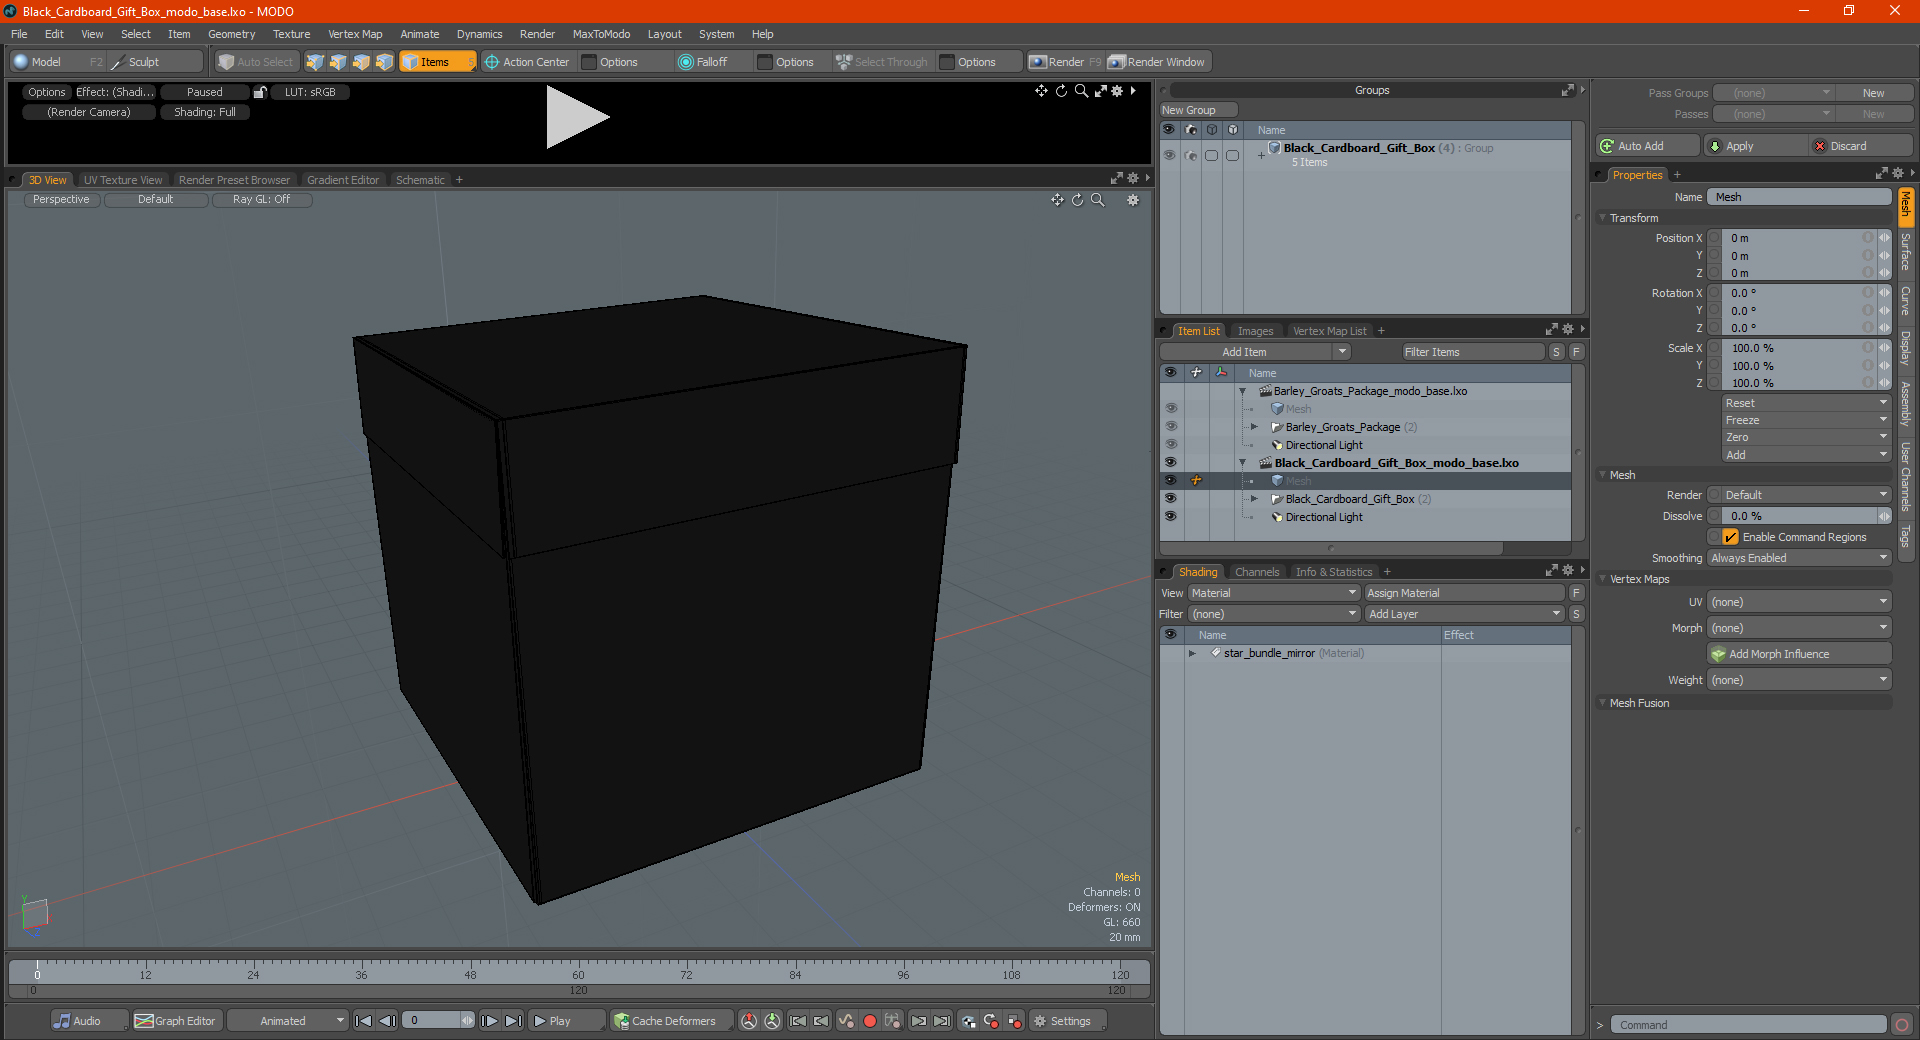Click the Ray GL: Off button
The image size is (1920, 1040).
[x=262, y=200]
